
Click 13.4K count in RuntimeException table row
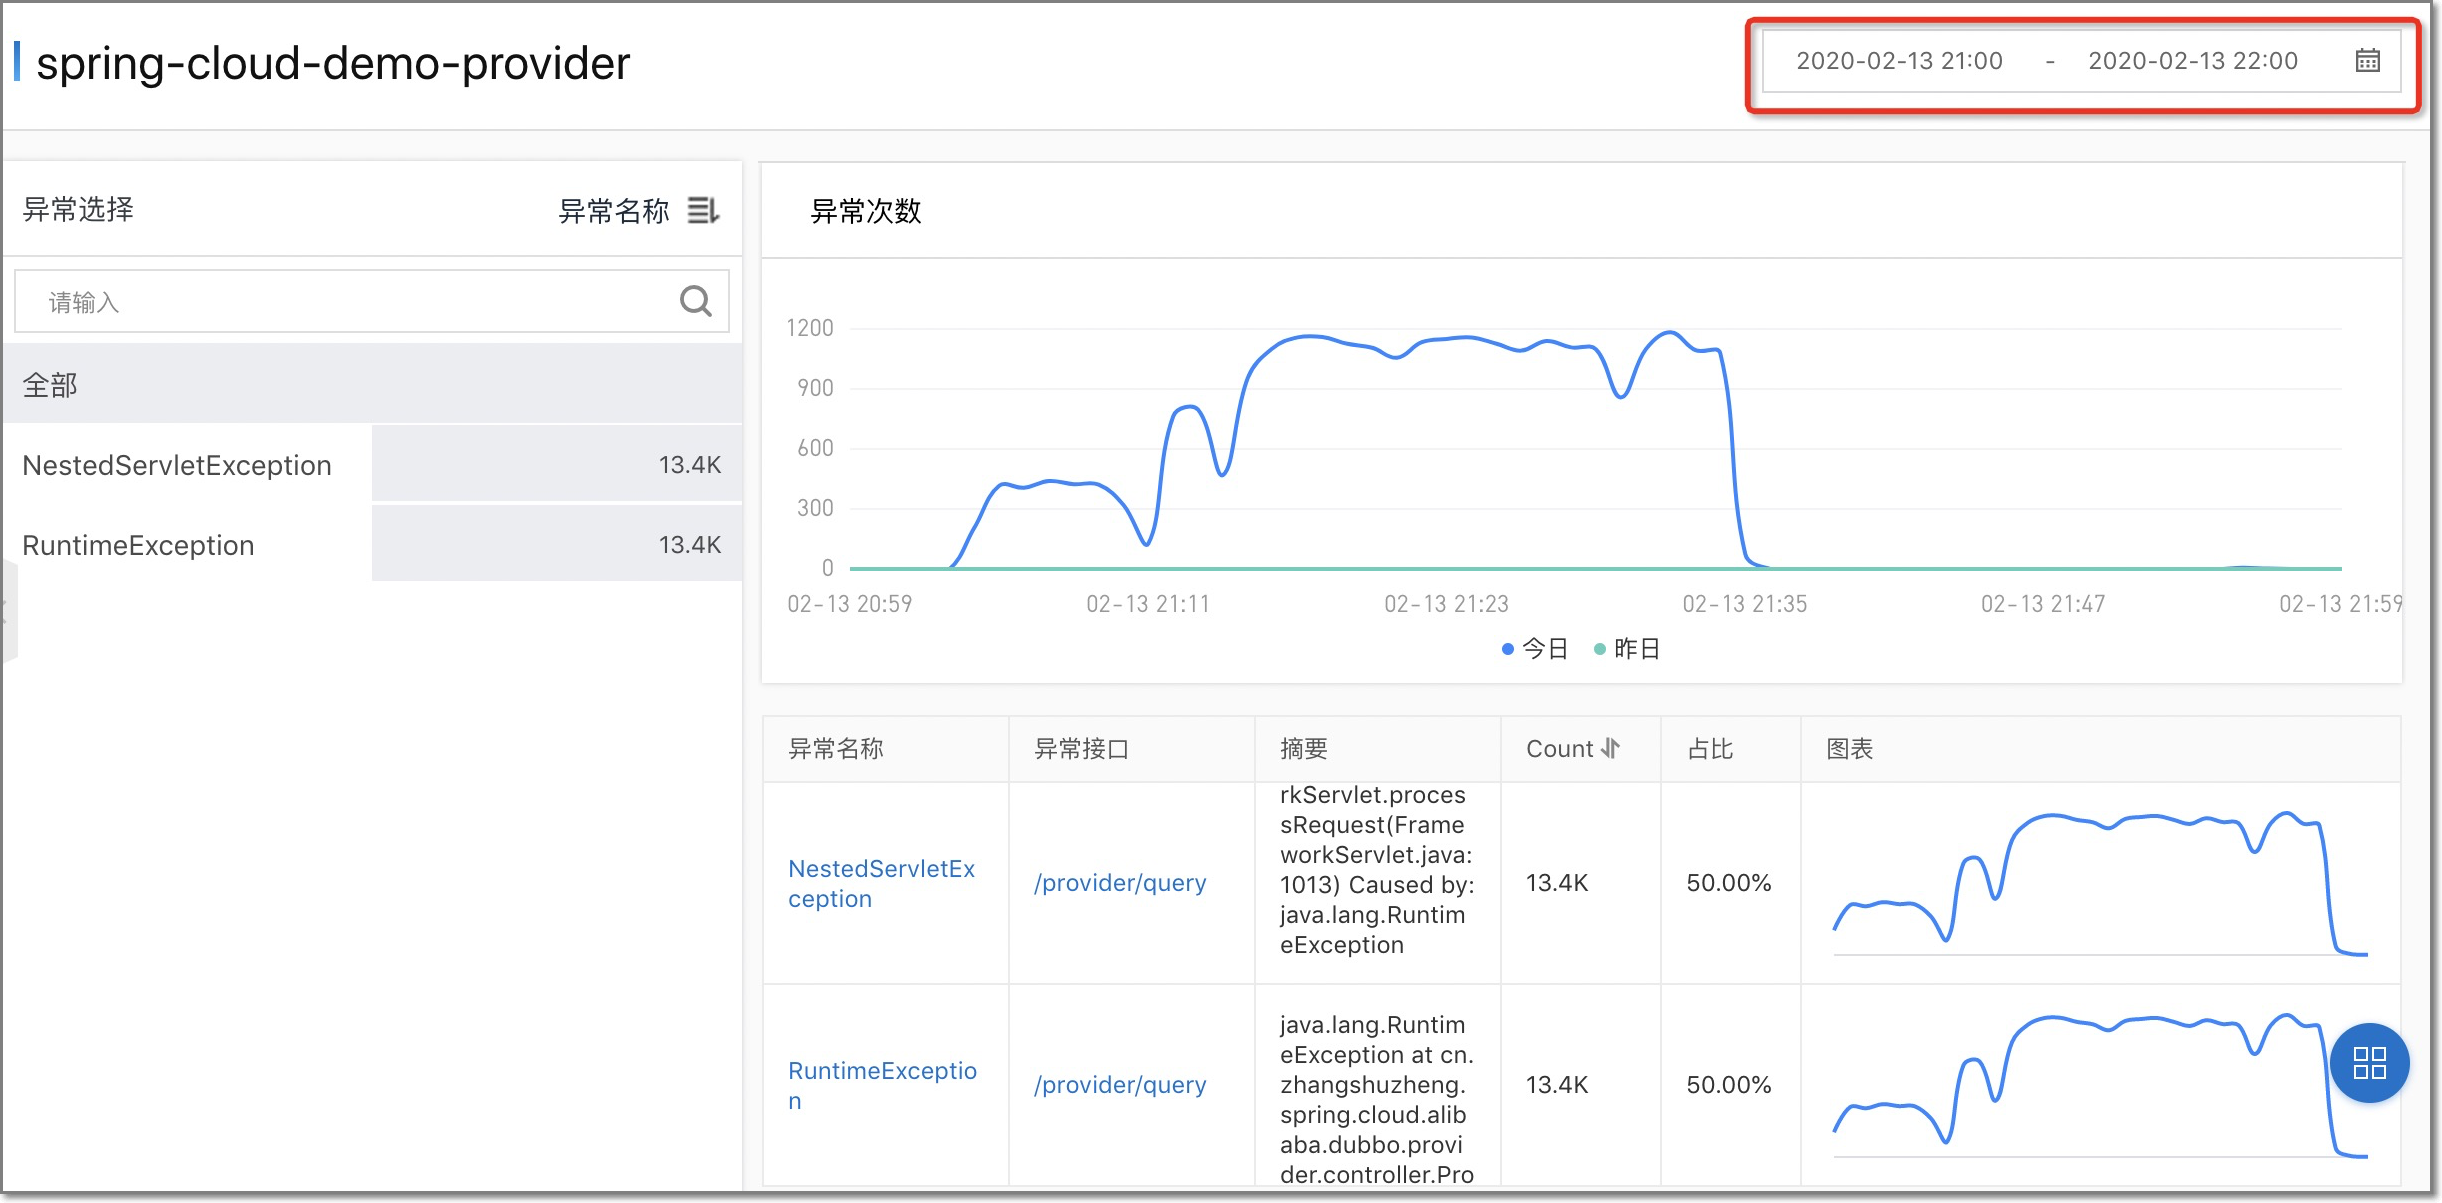tap(1557, 1085)
